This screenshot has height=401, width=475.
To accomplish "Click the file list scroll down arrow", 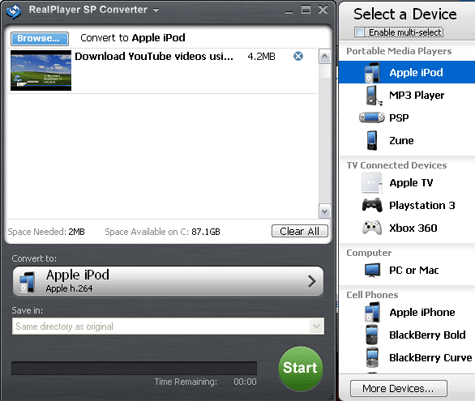I will [x=324, y=211].
